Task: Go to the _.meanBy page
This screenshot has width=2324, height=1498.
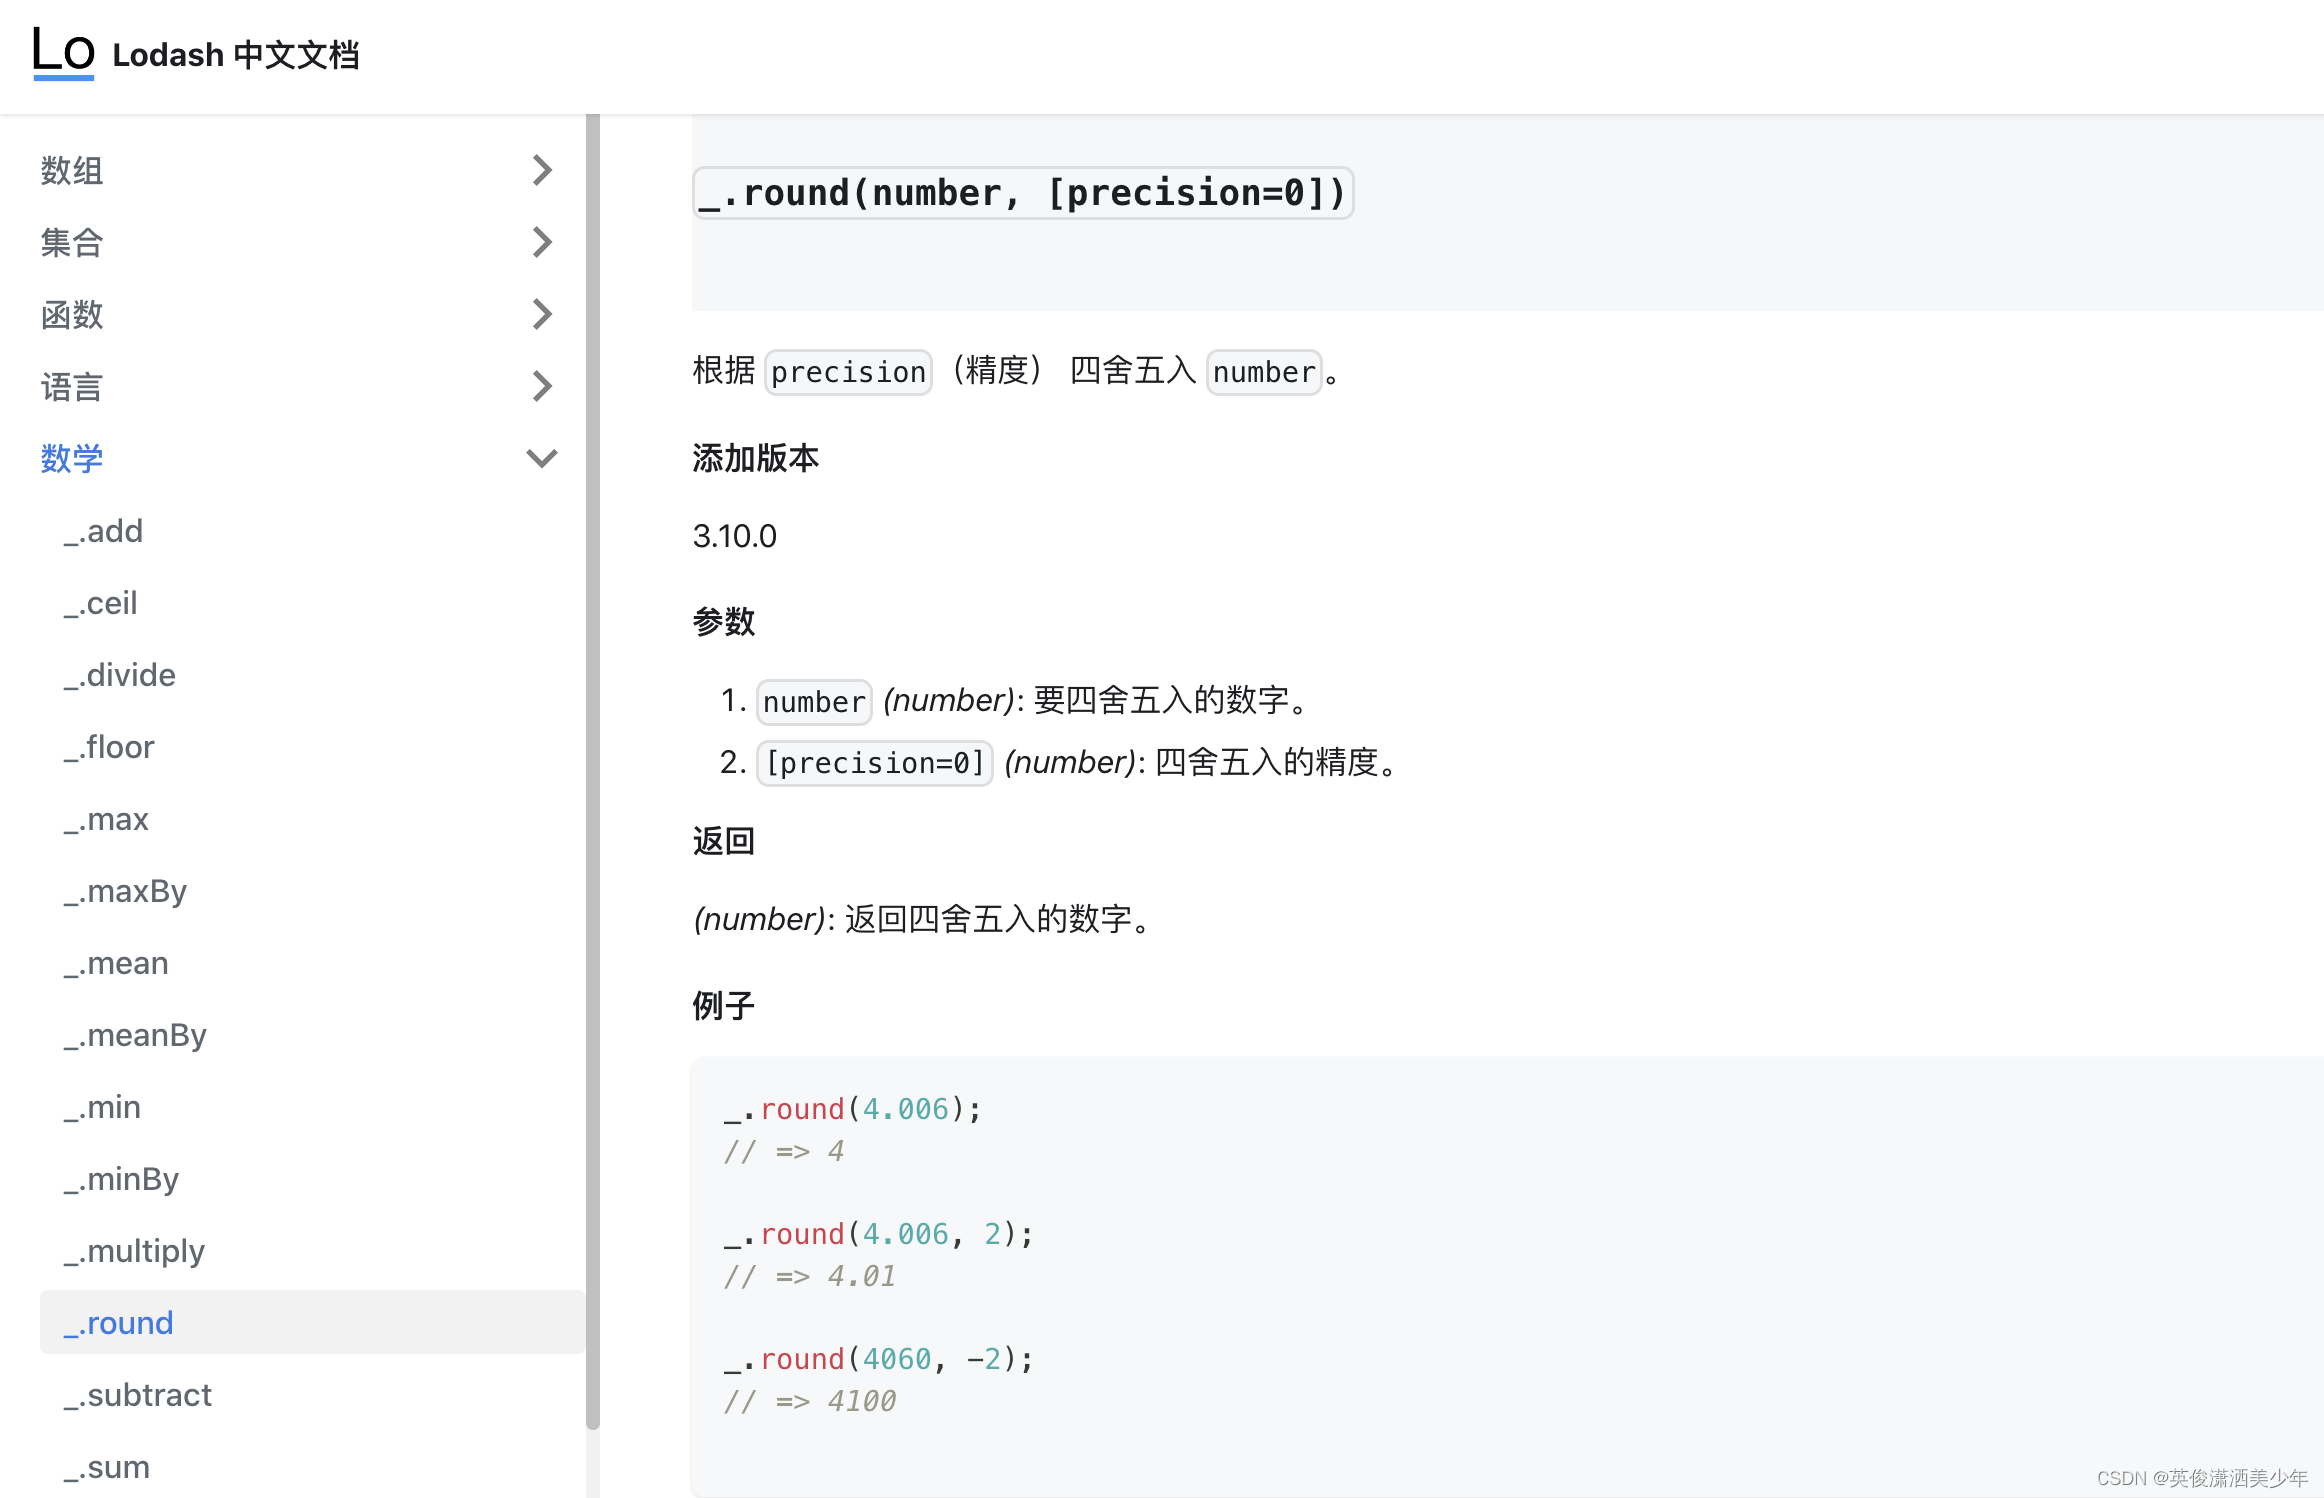Action: pyautogui.click(x=135, y=1035)
